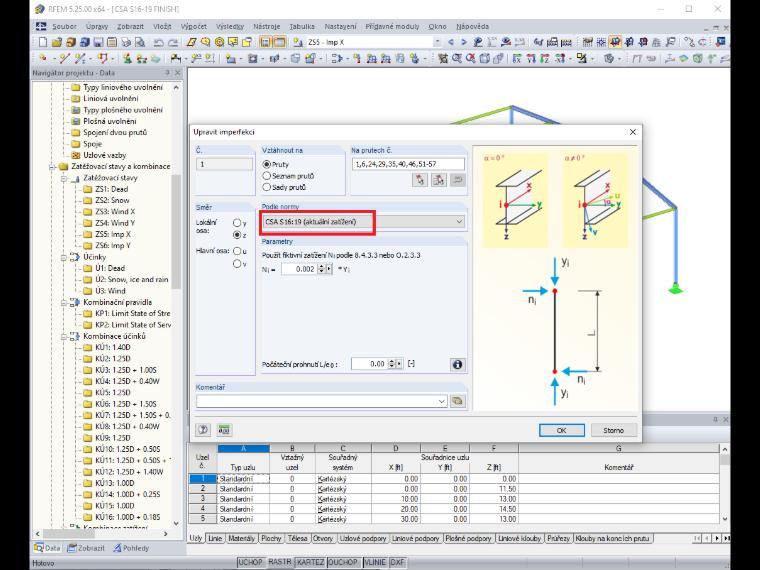Click the help question-mark icon in dialog
This screenshot has height=570, width=760.
(x=203, y=429)
